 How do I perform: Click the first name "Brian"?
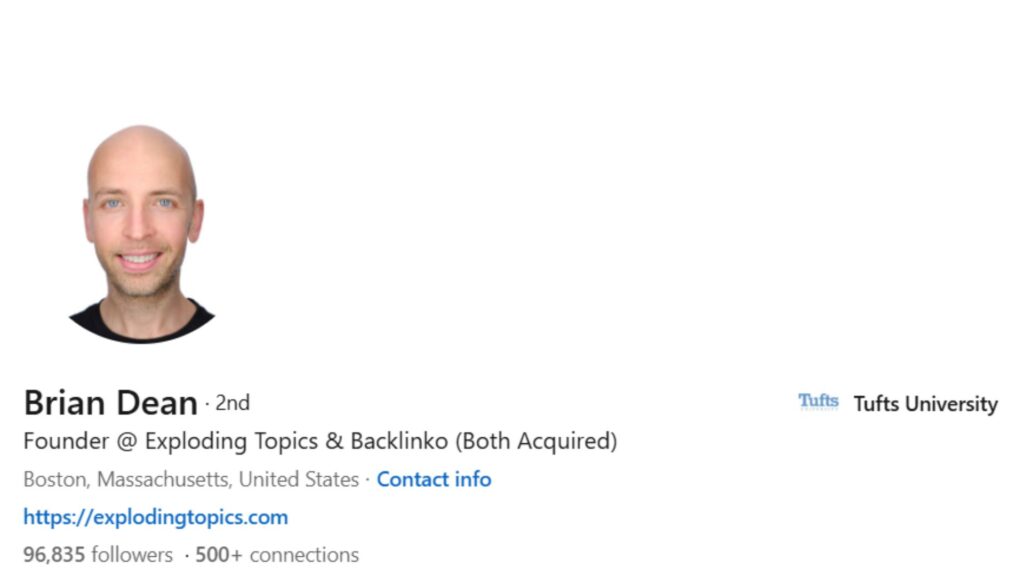(x=60, y=403)
